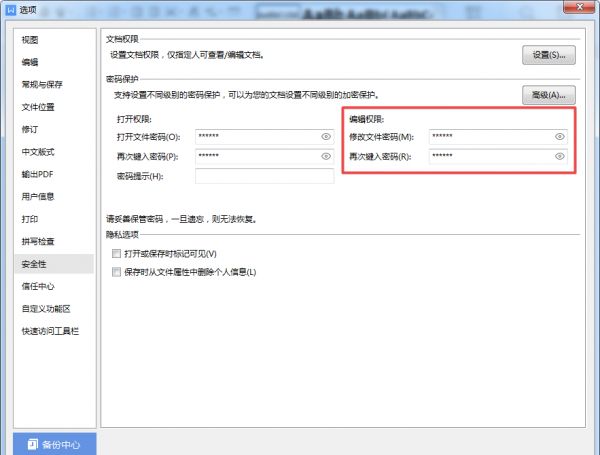Focus the 打开文件密码 input field
600x455 pixels.
coord(255,136)
